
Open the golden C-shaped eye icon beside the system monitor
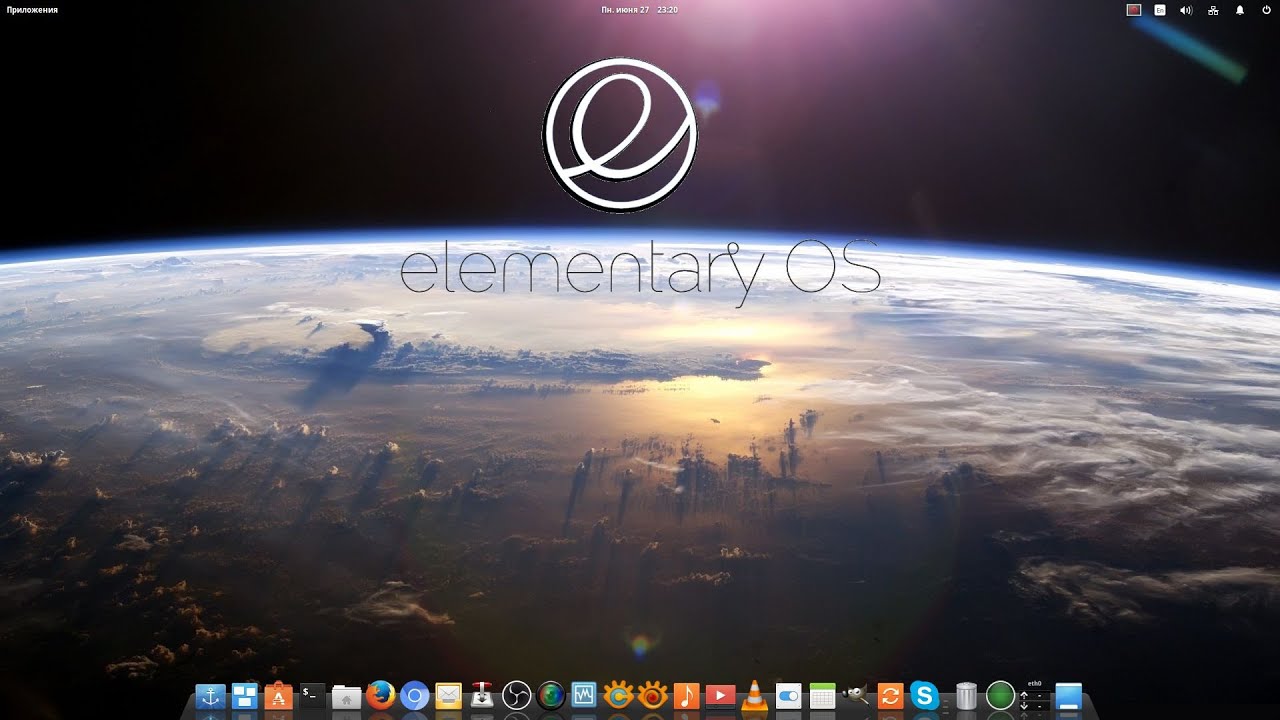(x=618, y=696)
